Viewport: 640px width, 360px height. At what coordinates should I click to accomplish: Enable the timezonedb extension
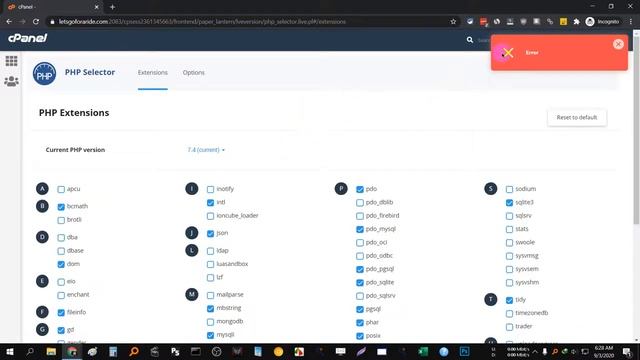coord(509,314)
